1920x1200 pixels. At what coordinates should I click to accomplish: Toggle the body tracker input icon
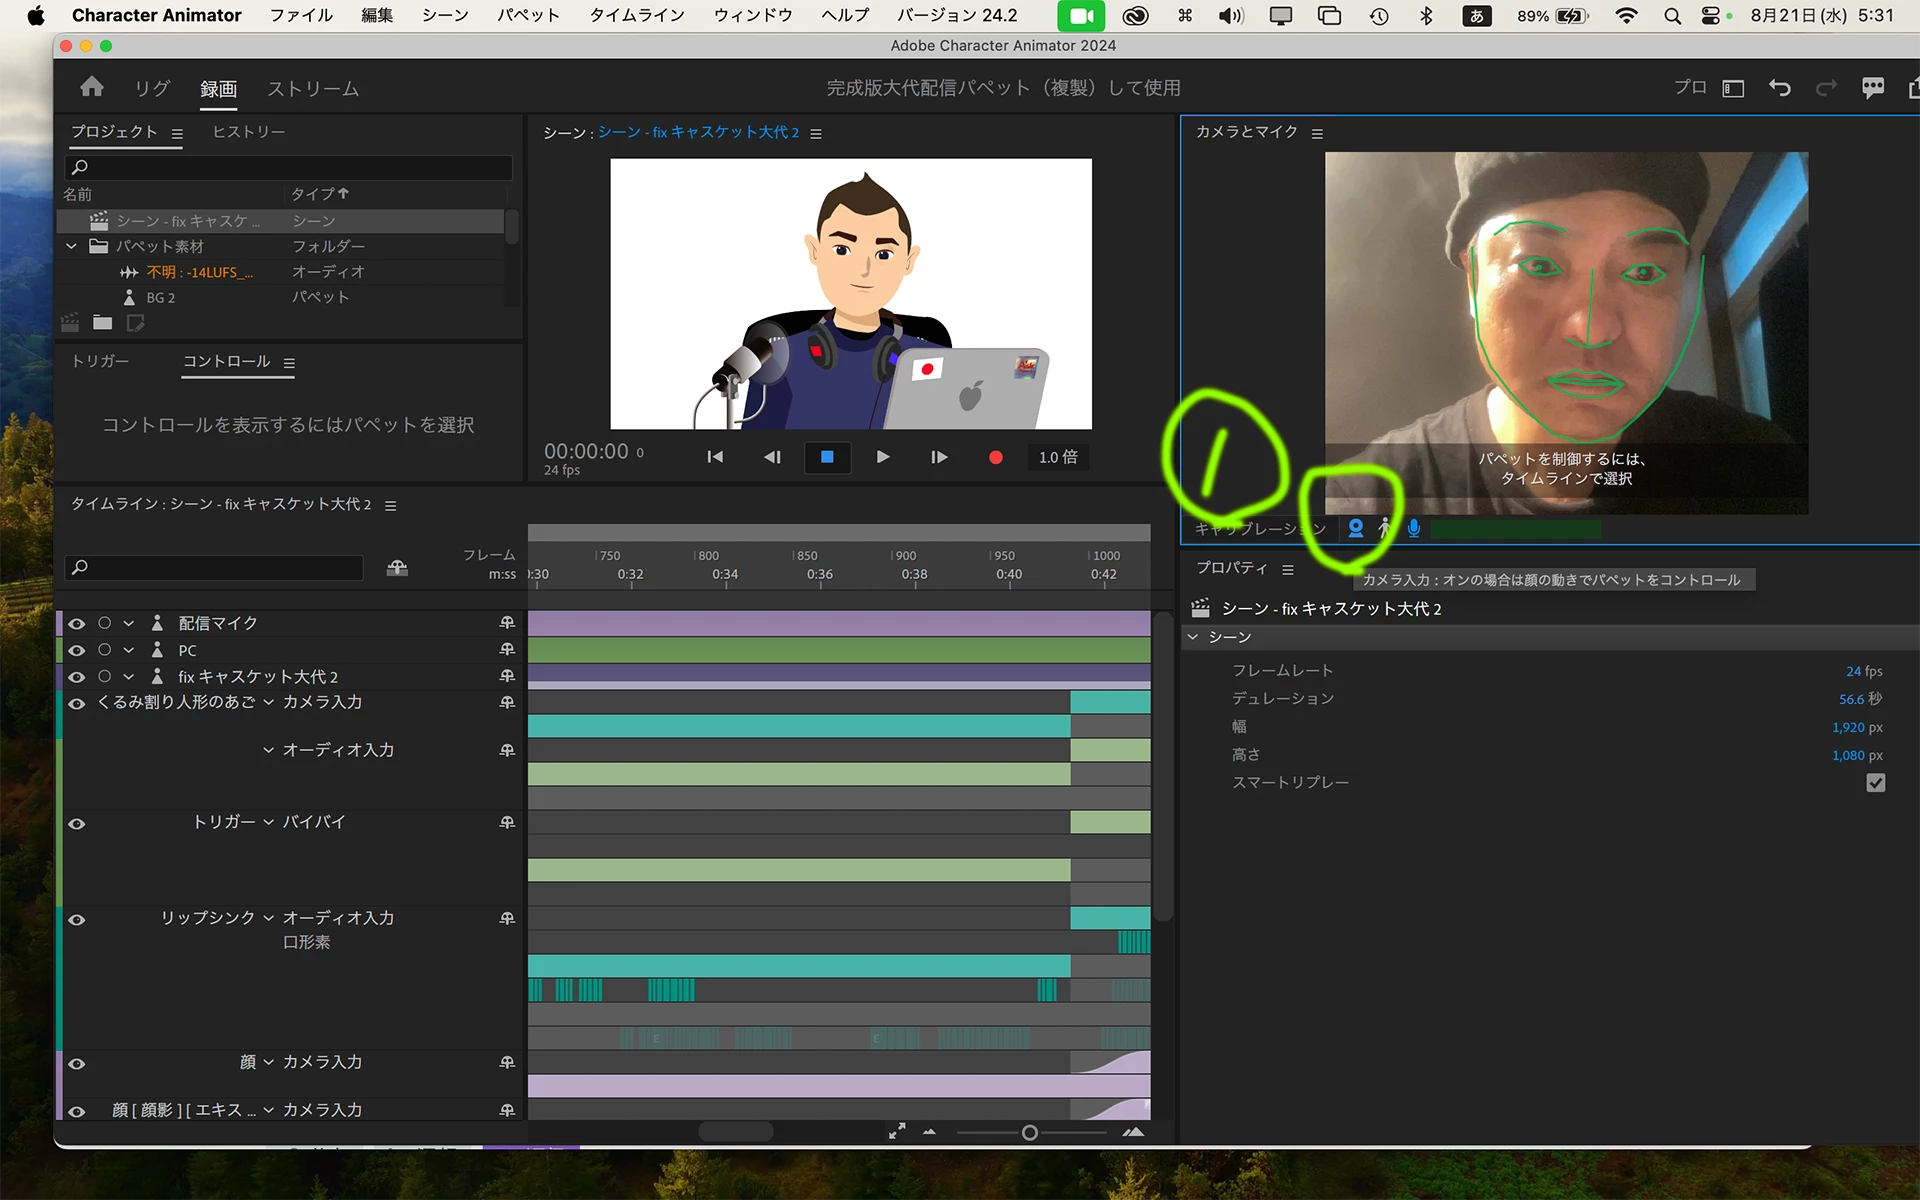tap(1385, 528)
